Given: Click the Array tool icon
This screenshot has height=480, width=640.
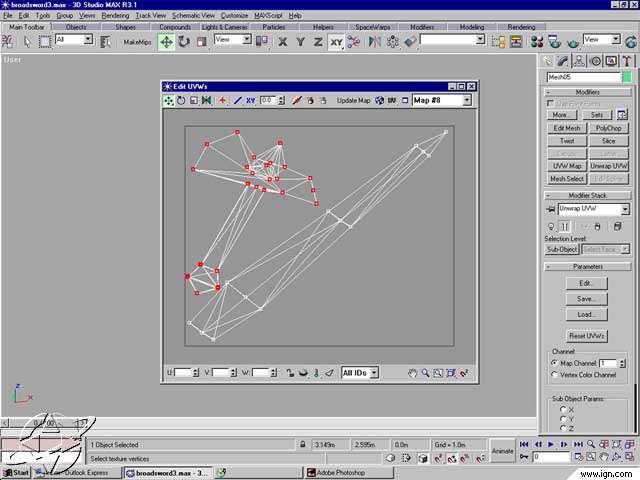Looking at the screenshot, I should pos(393,42).
